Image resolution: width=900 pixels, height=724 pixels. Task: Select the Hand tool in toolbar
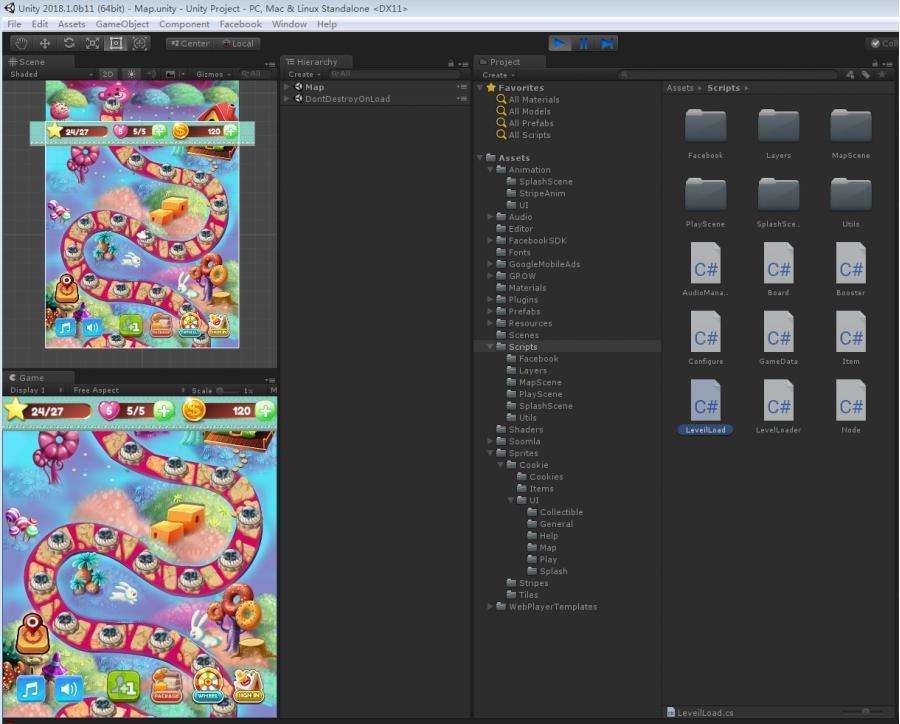pos(21,43)
